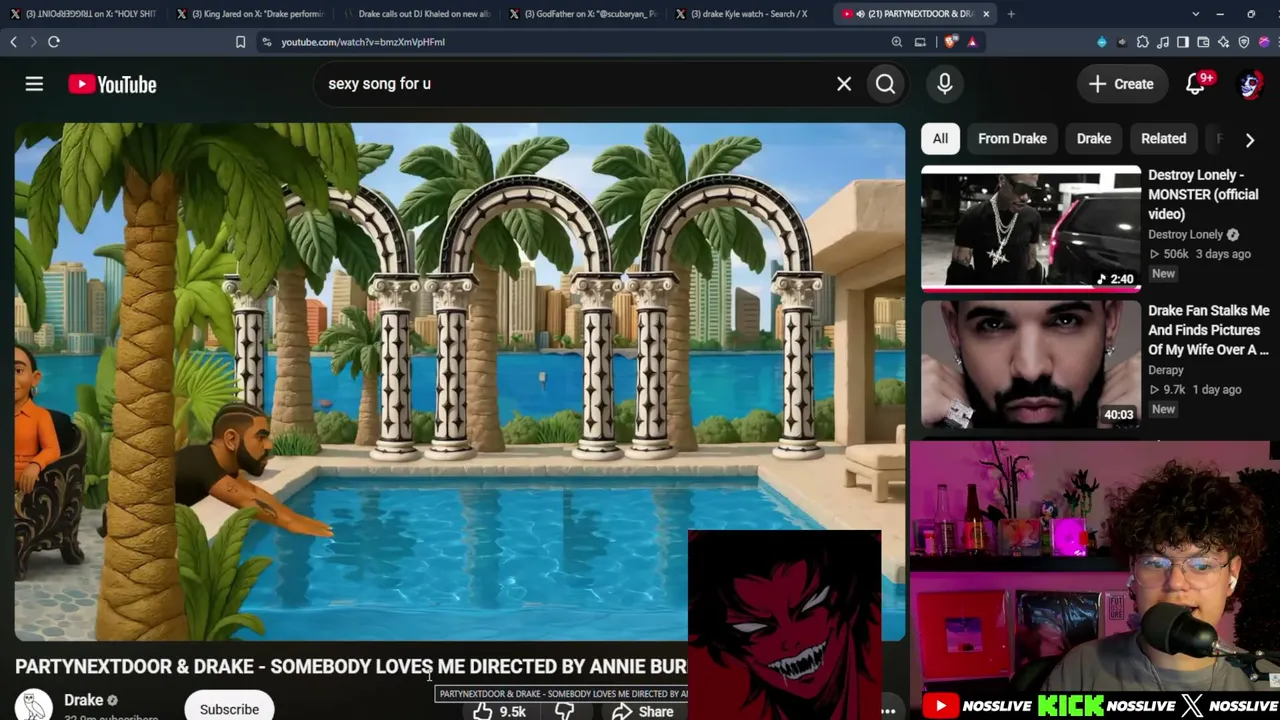Toggle the browser sidebar panel
This screenshot has height=720, width=1280.
1183,42
